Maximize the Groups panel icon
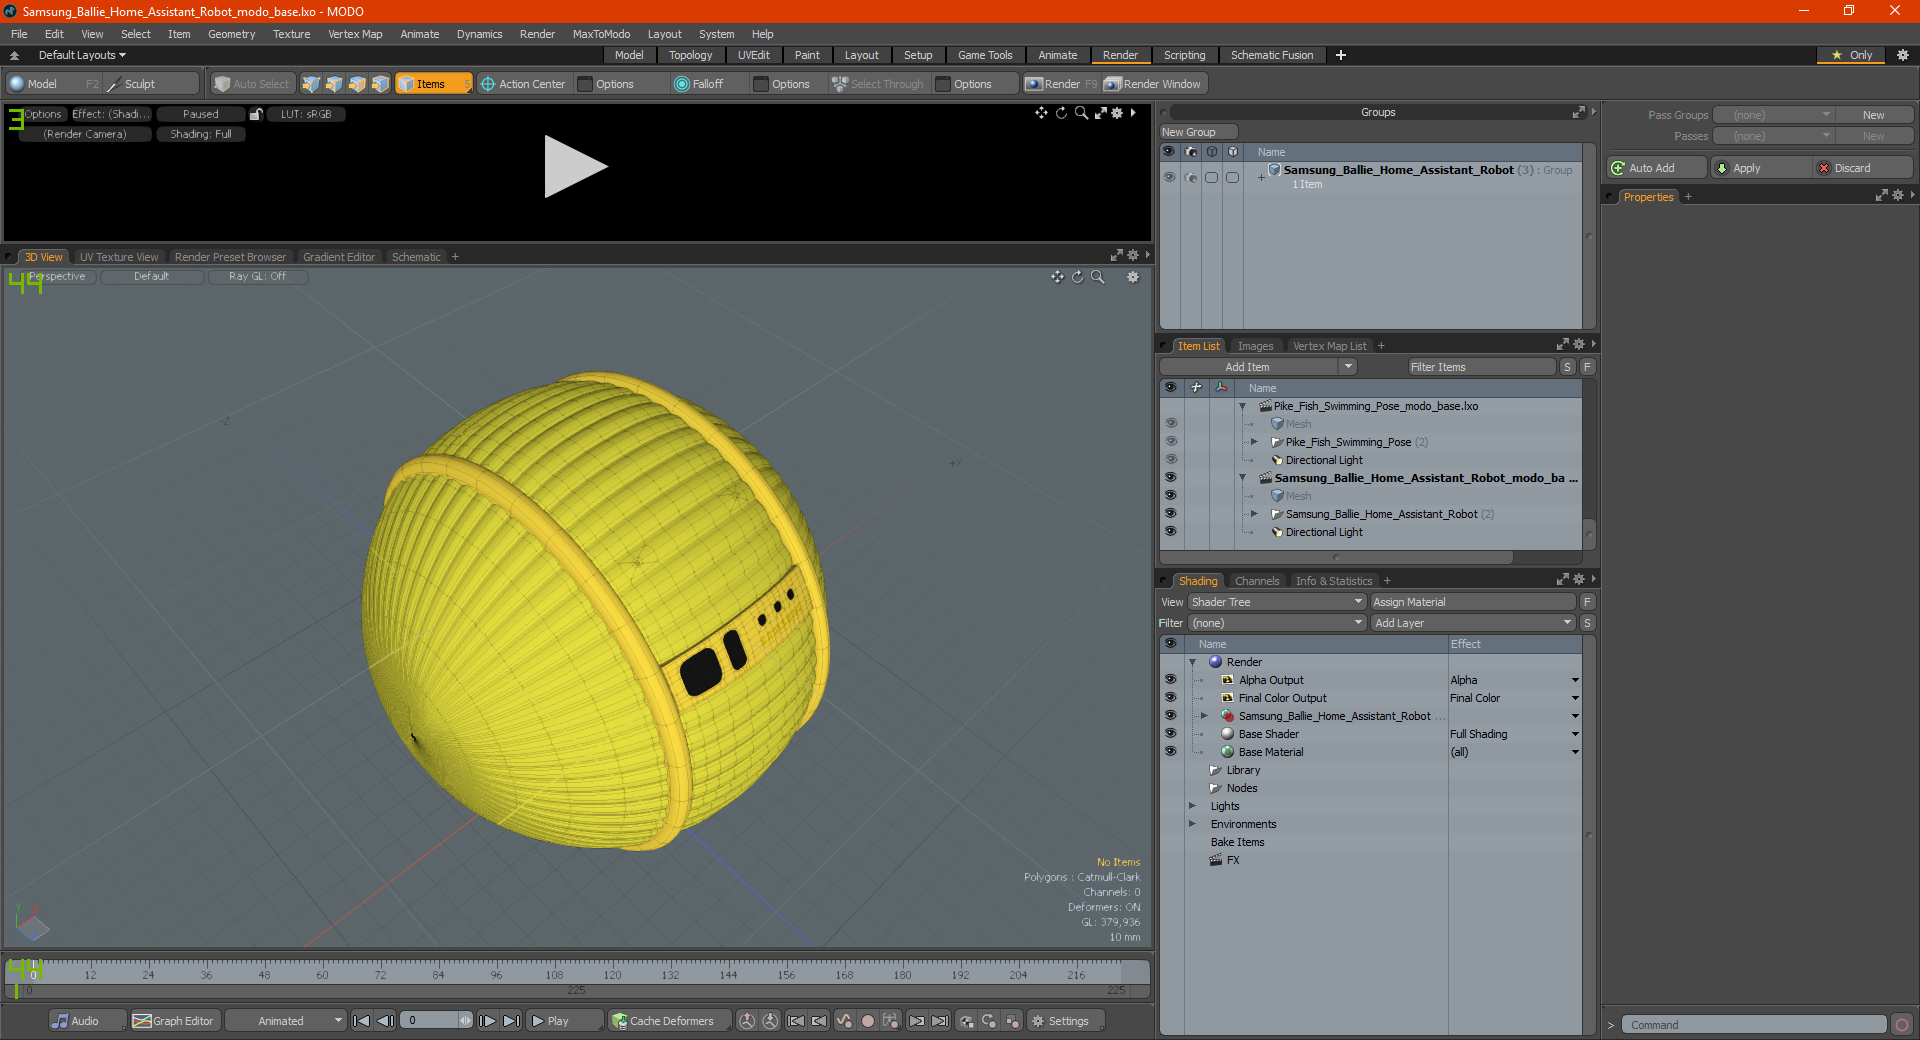The height and width of the screenshot is (1040, 1920). pyautogui.click(x=1578, y=112)
